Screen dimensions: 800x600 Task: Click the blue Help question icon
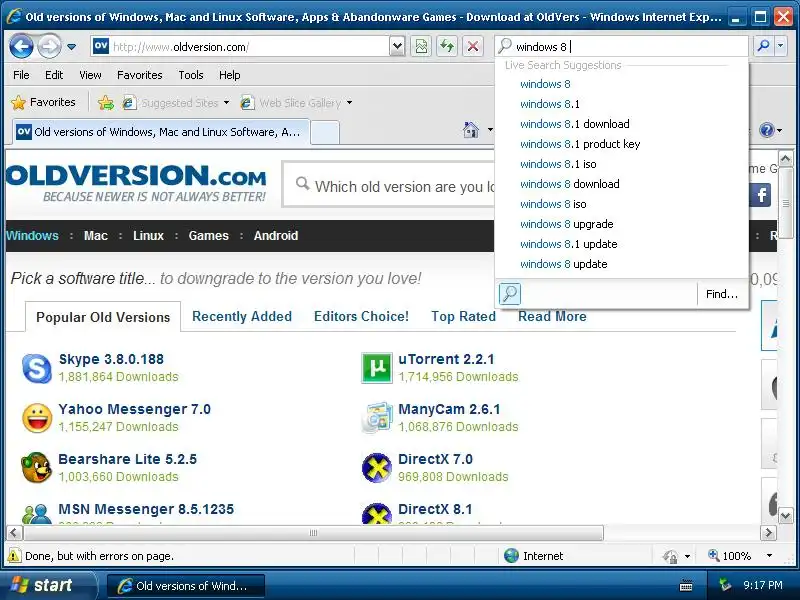coord(766,130)
